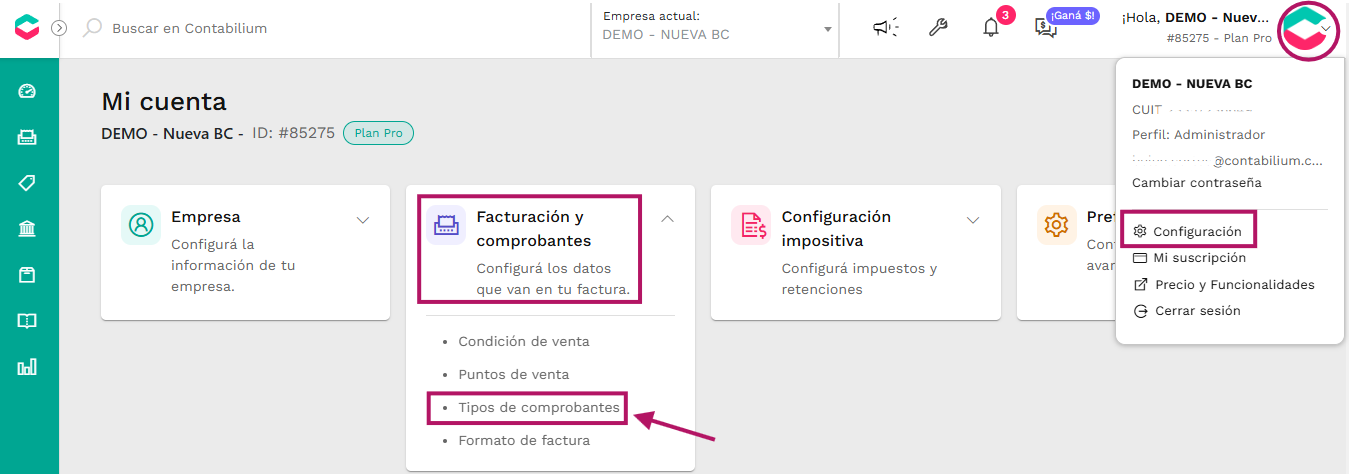Click Cambiar contraseña link
The image size is (1349, 474).
point(1197,183)
